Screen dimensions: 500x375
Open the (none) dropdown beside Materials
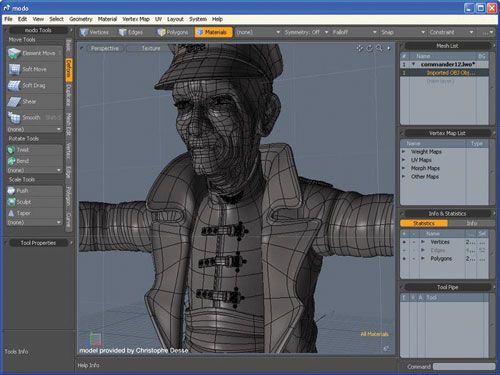(x=258, y=32)
